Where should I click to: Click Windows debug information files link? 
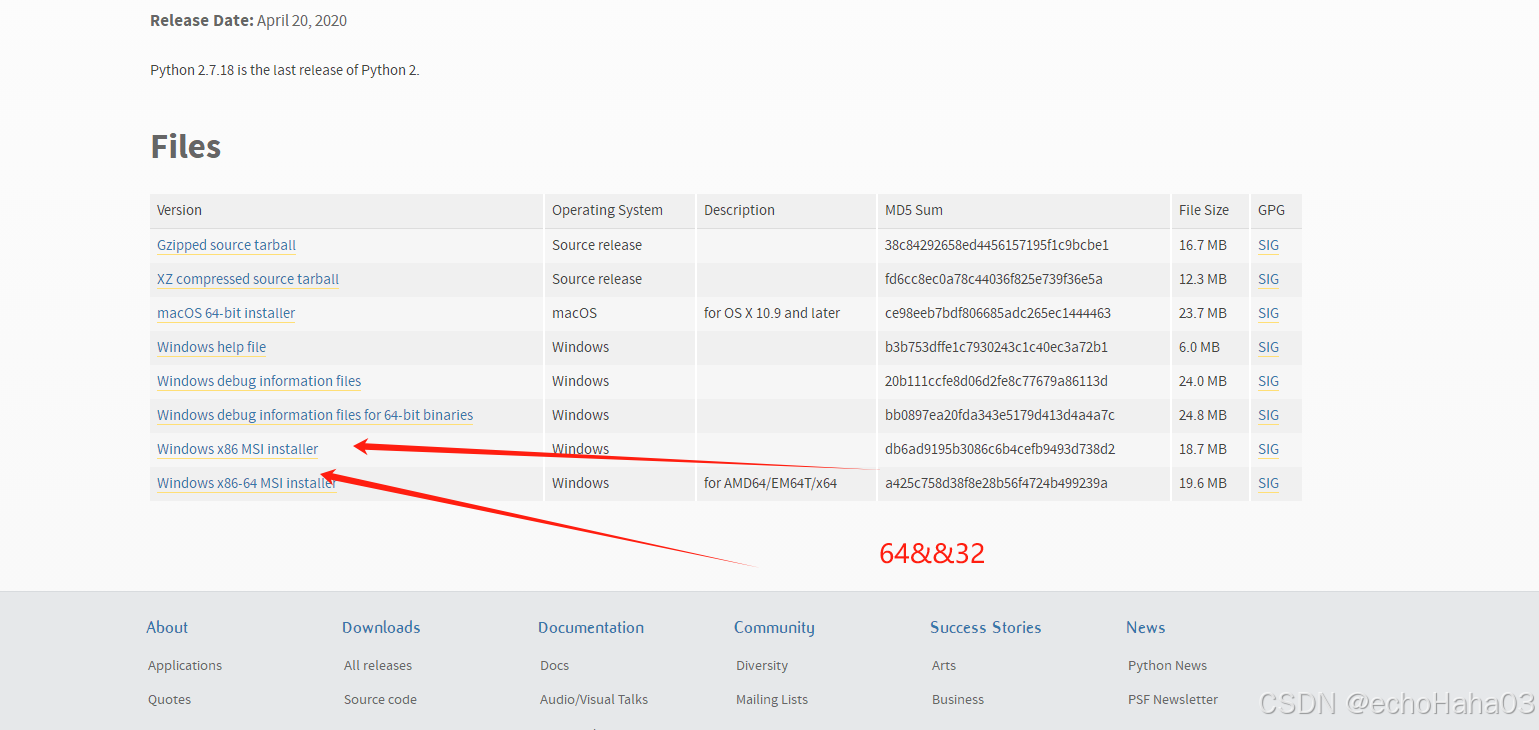259,381
